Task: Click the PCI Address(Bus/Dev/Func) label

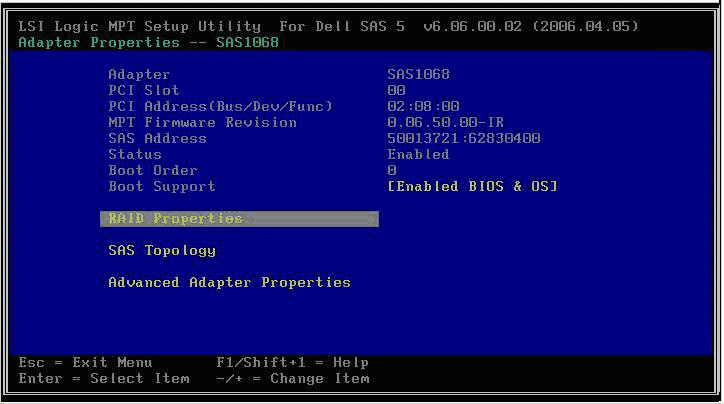Action: pyautogui.click(x=221, y=106)
